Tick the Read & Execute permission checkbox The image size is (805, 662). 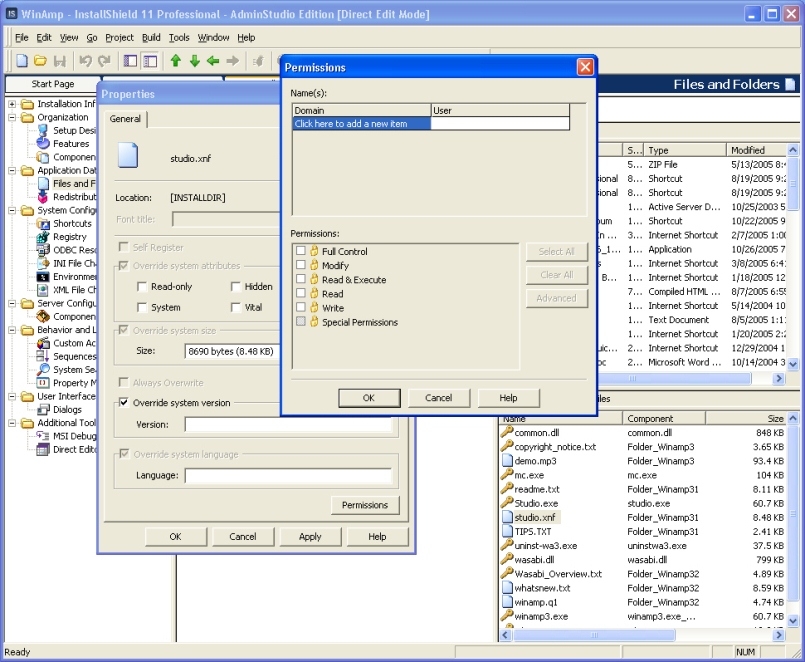pos(301,280)
